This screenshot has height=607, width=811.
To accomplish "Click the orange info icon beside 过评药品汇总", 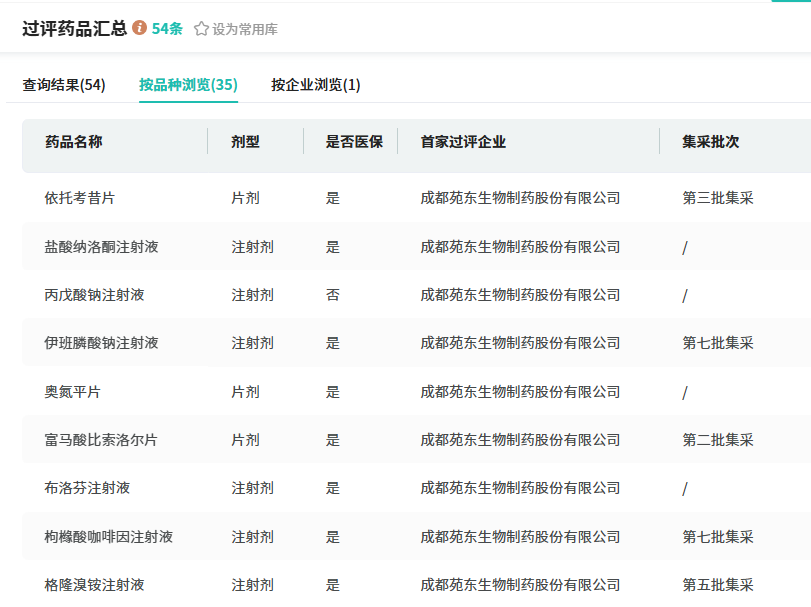I will pos(140,28).
